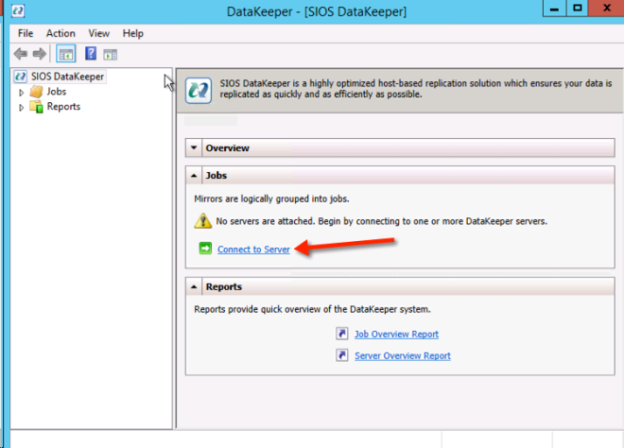Viewport: 624px width, 448px height.
Task: Select the Reports tree item
Action: click(x=63, y=107)
